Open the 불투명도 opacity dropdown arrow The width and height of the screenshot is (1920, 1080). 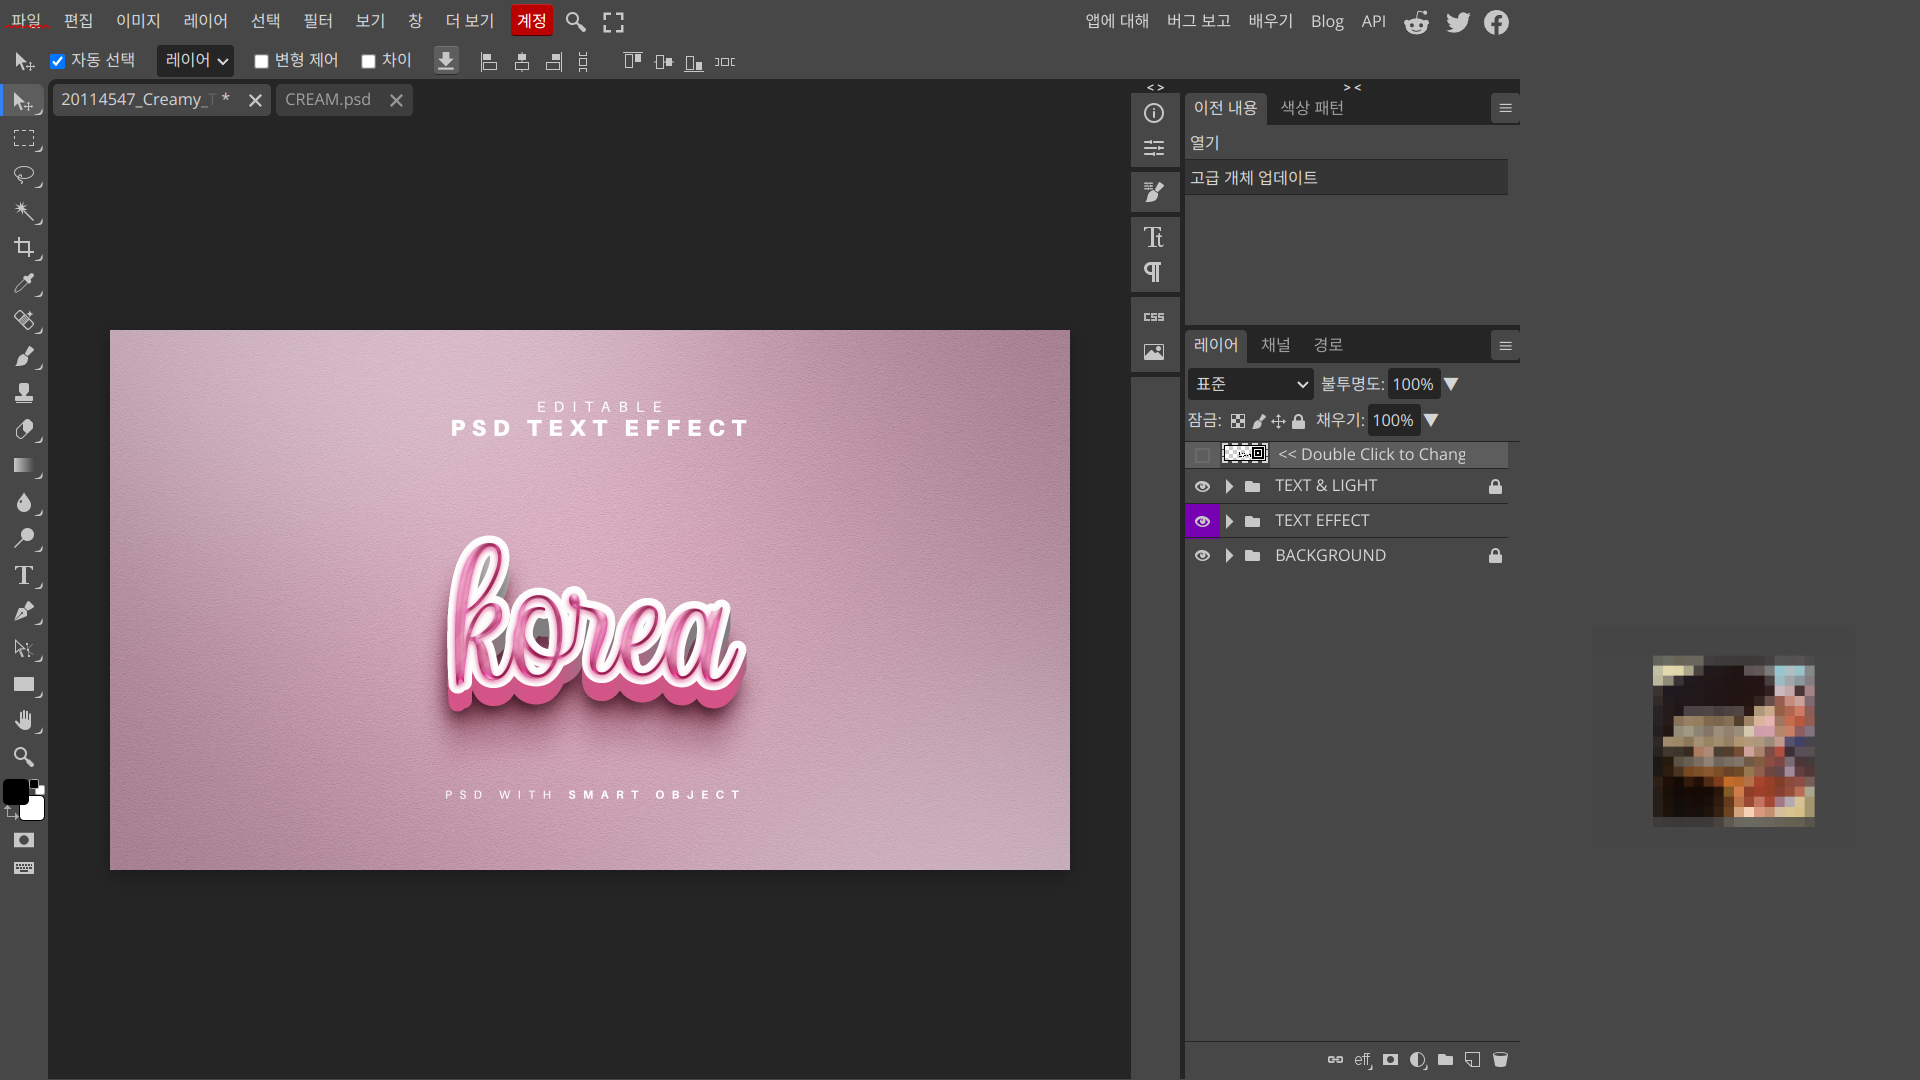1451,384
